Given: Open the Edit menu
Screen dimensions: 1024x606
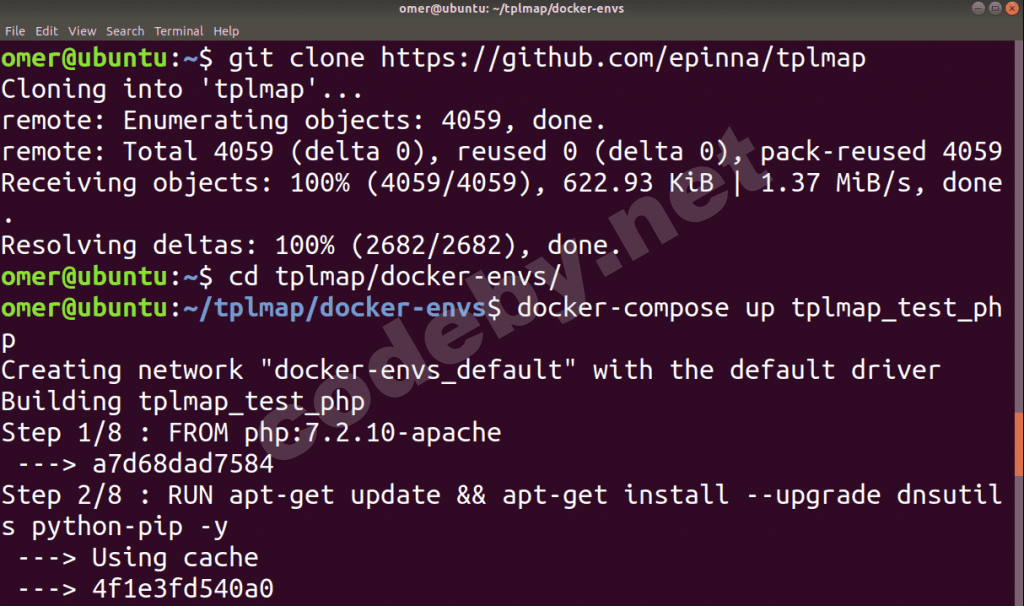Looking at the screenshot, I should (47, 31).
